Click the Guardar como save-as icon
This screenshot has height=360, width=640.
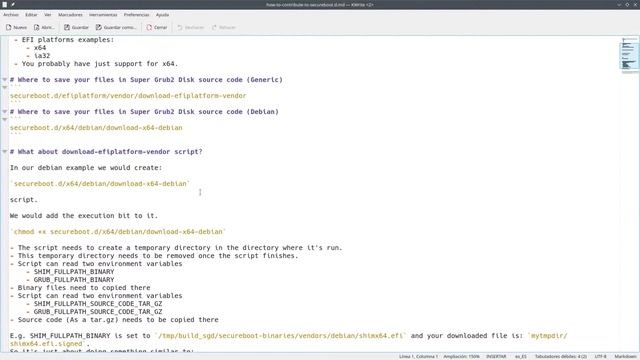99,27
